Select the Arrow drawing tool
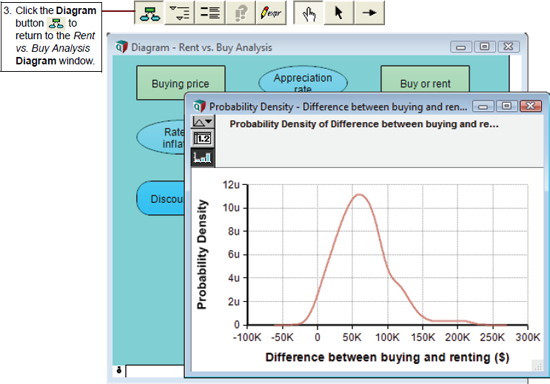This screenshot has width=550, height=384. pos(369,13)
